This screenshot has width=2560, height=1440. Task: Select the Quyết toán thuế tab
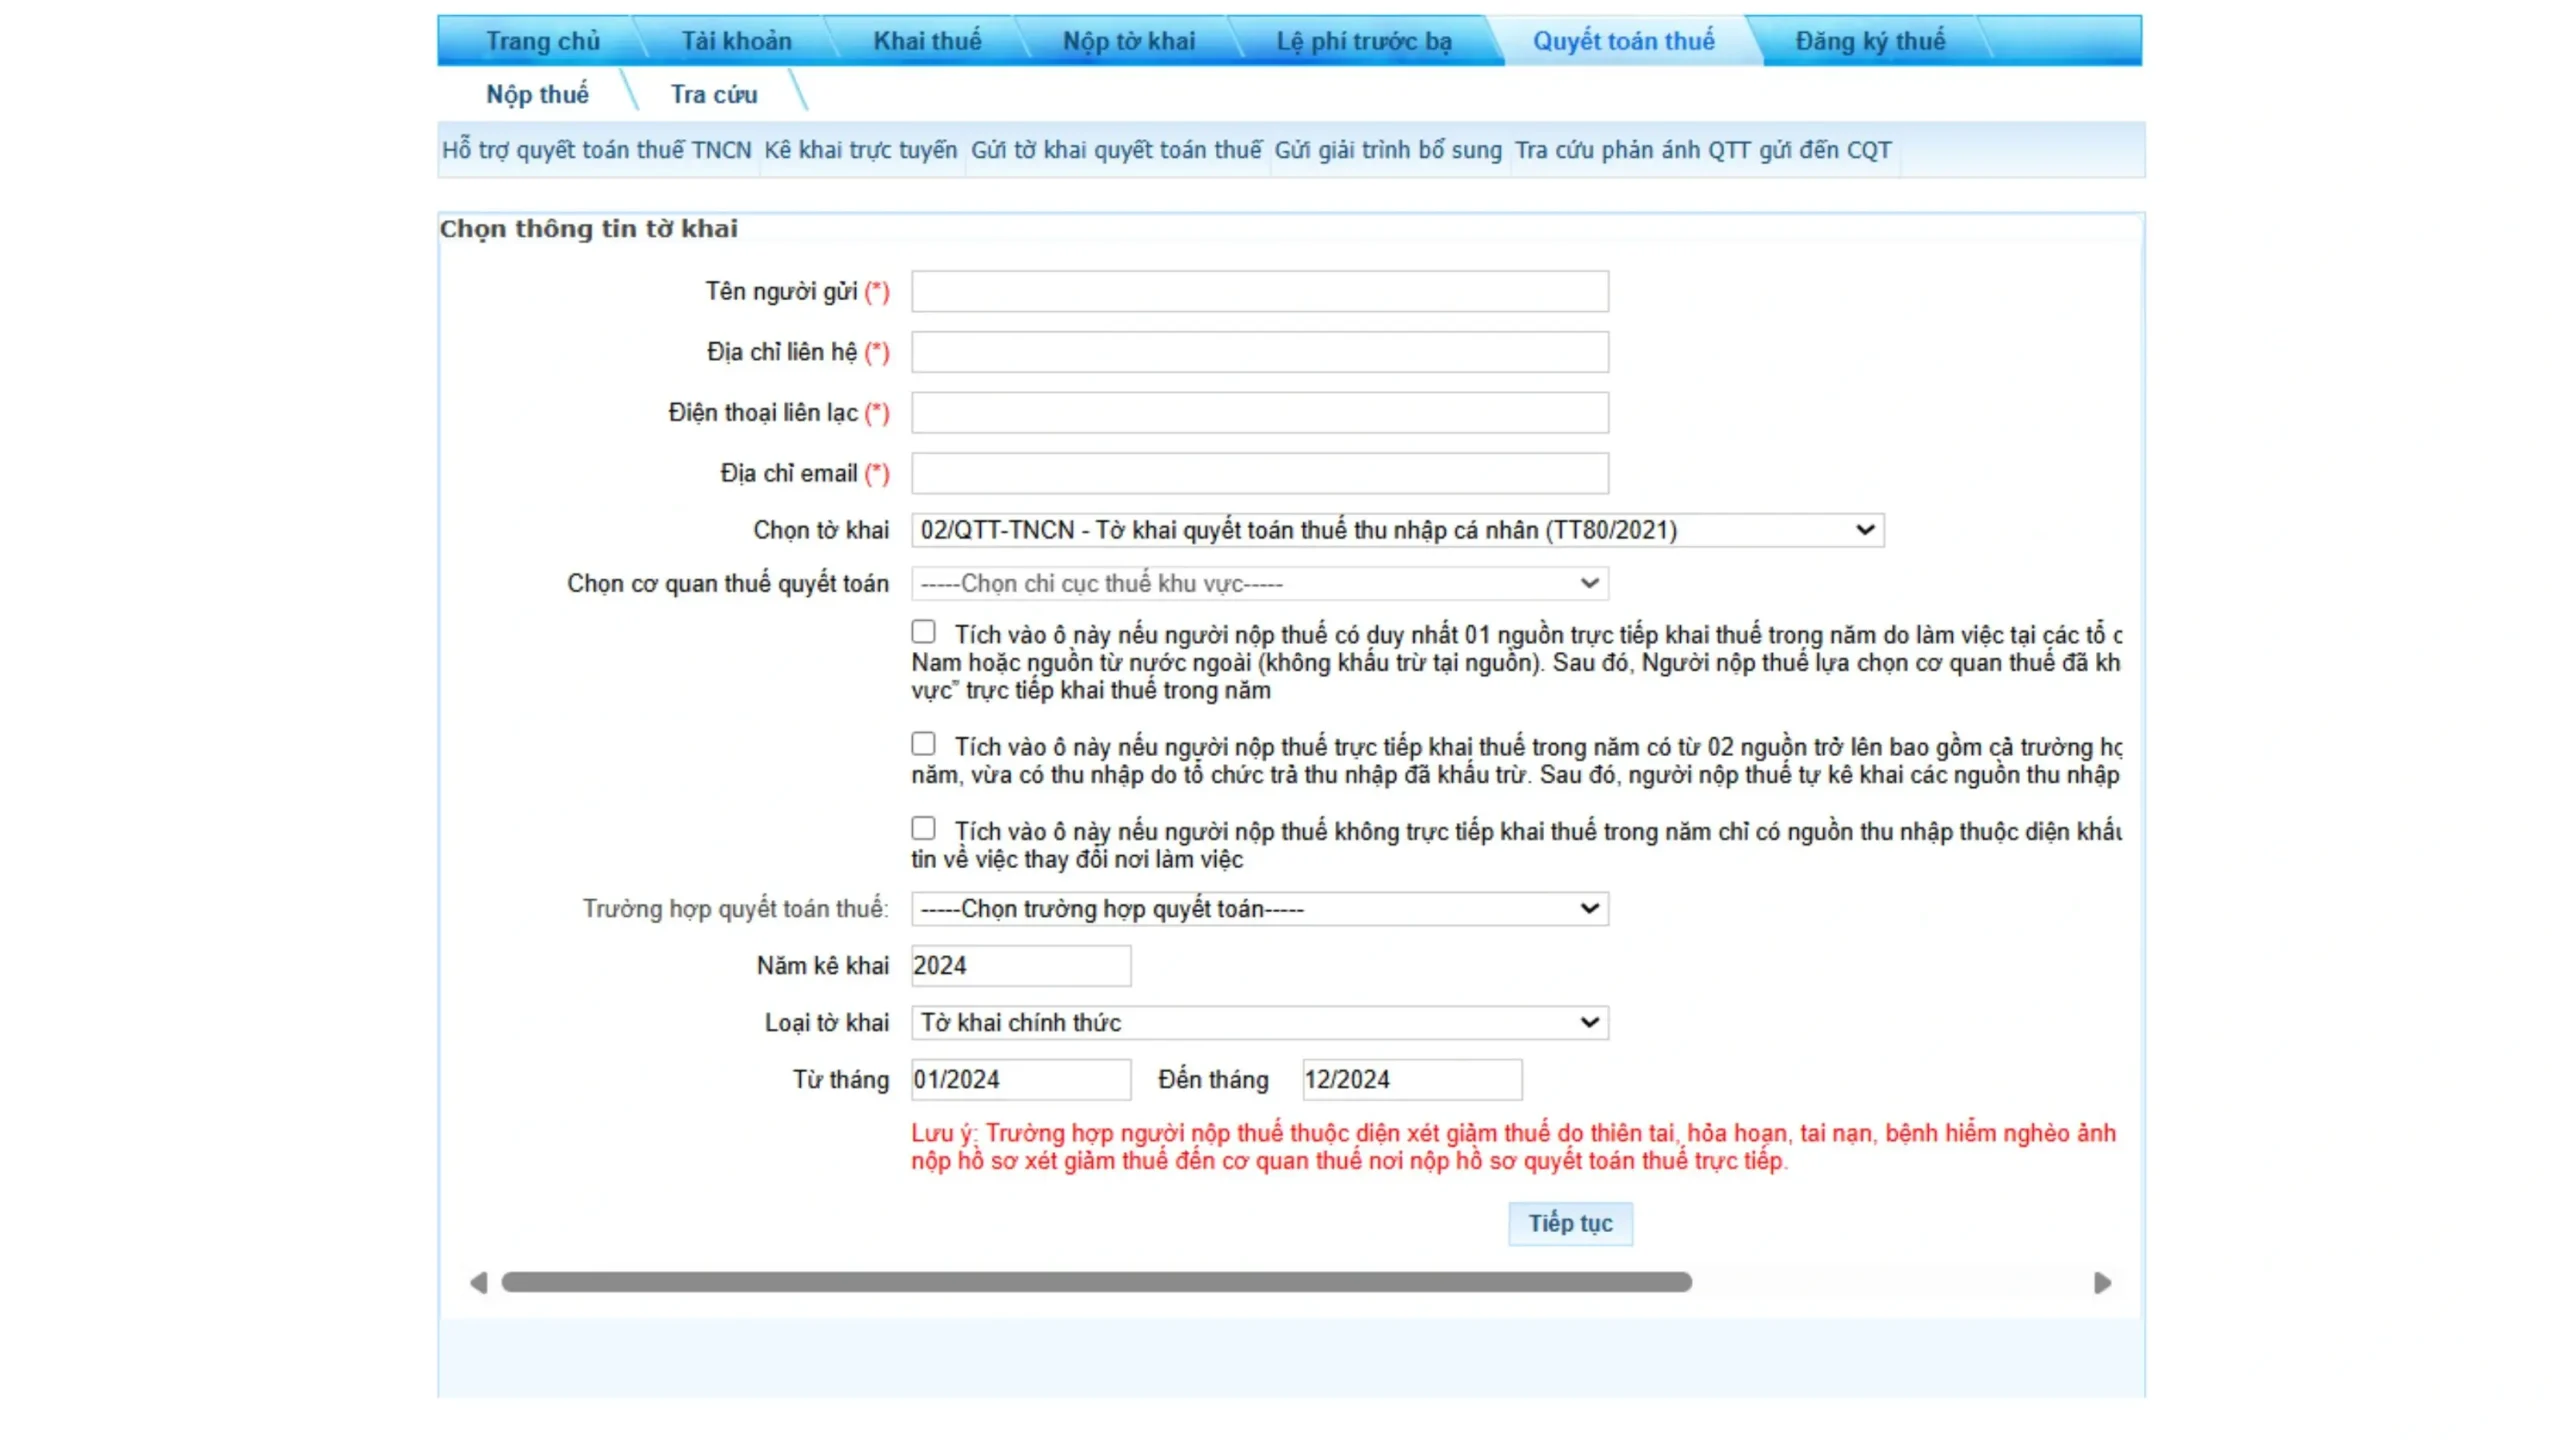(x=1623, y=41)
